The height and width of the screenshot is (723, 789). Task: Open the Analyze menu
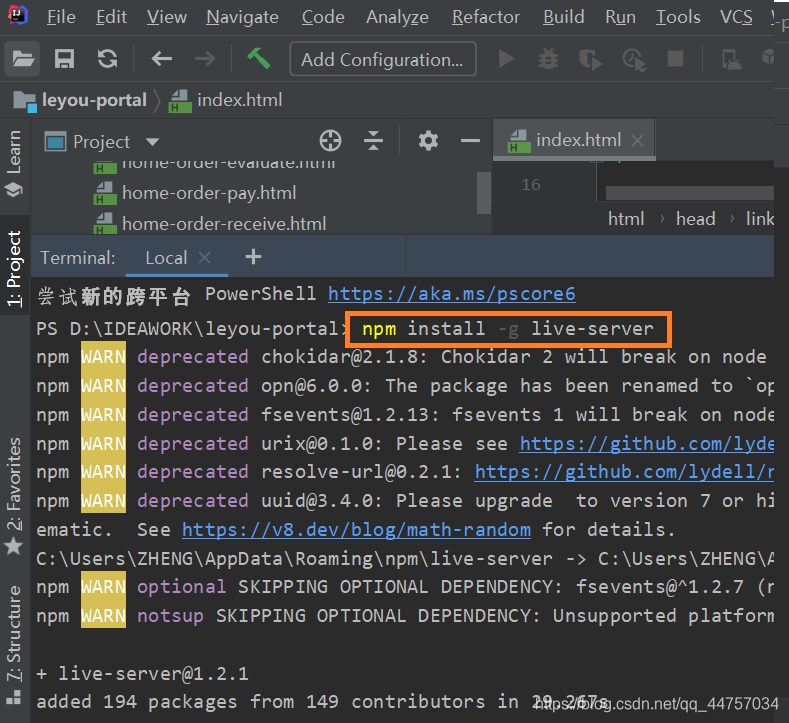click(397, 17)
